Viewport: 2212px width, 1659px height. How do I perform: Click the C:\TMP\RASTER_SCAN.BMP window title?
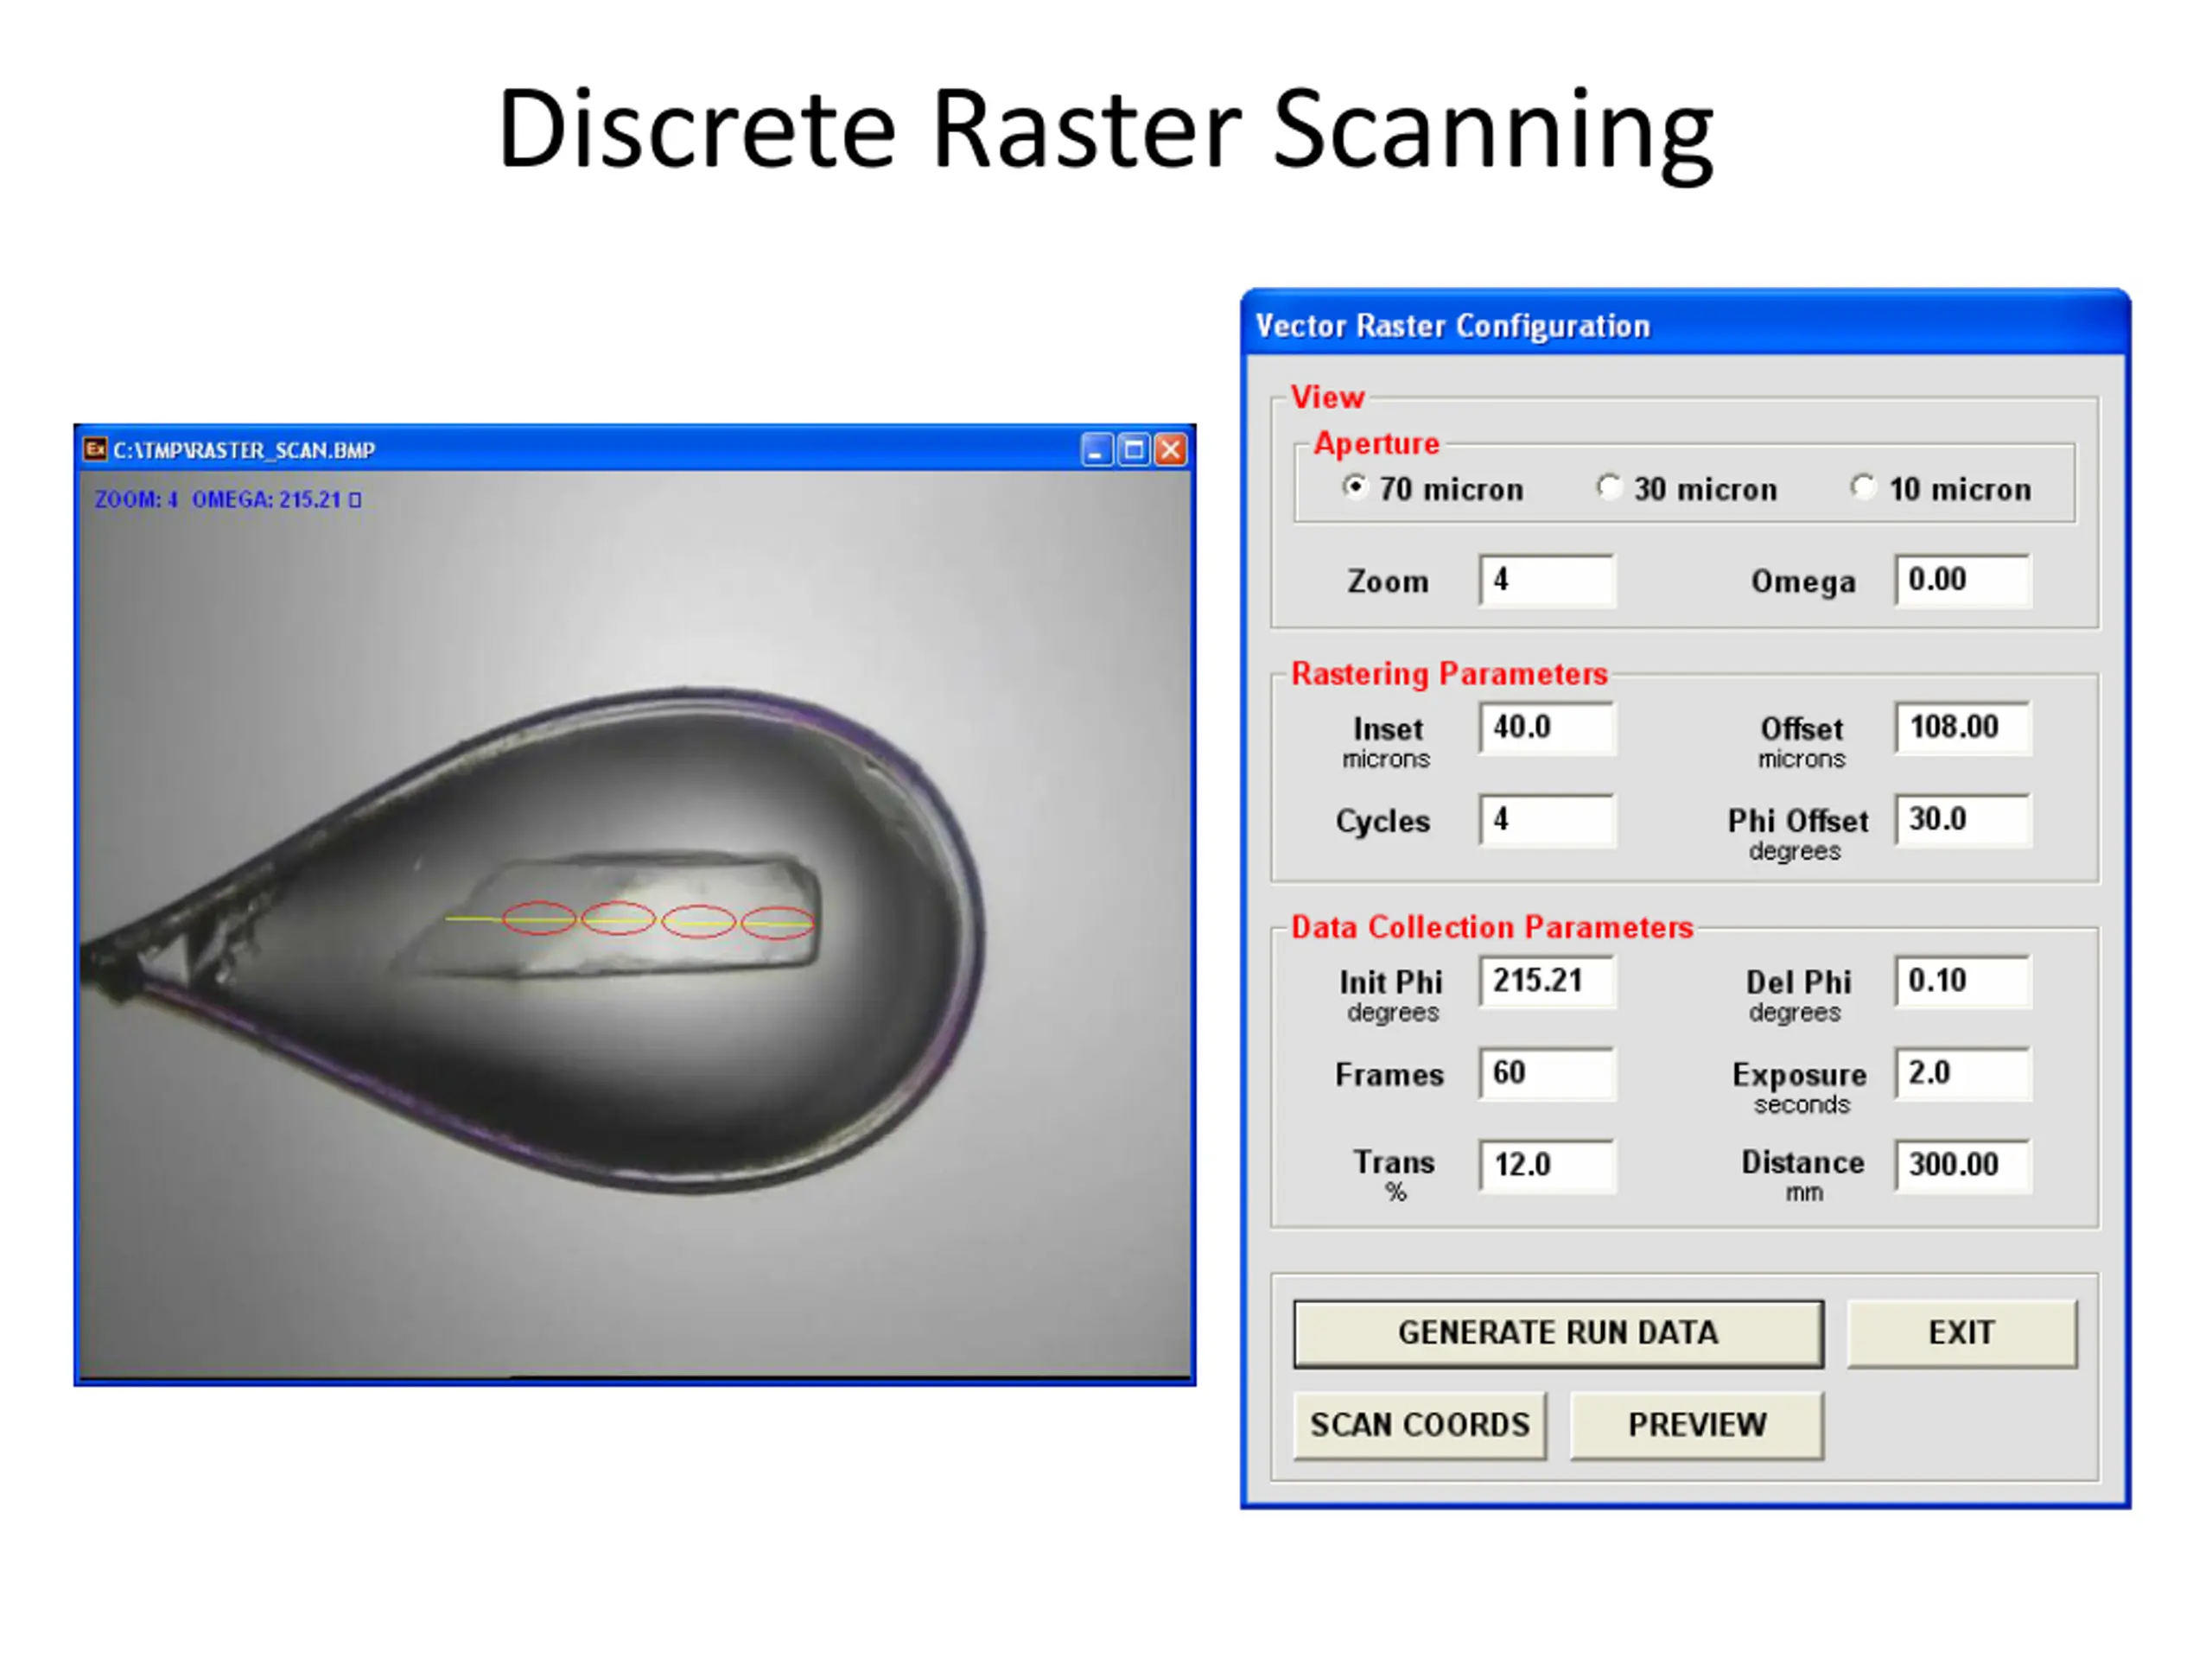(244, 450)
